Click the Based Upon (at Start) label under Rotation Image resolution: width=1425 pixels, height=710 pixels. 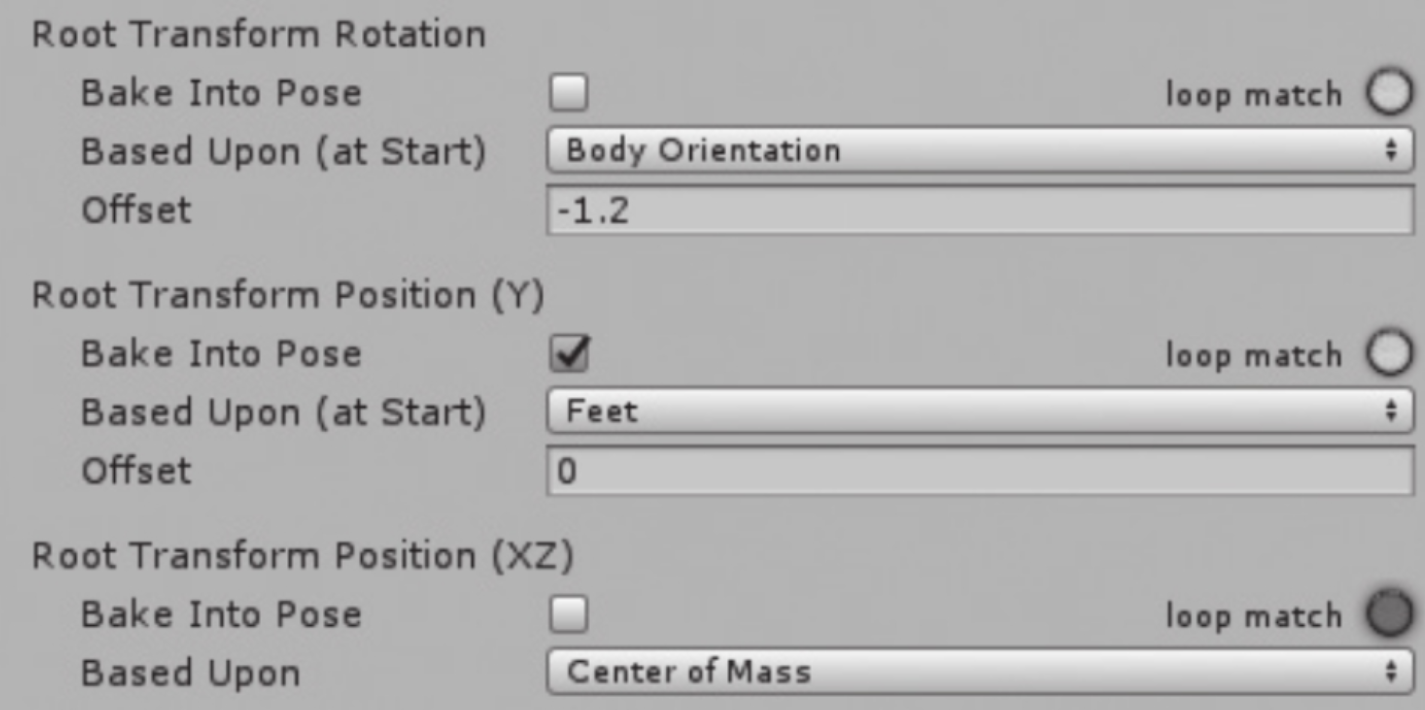coord(283,152)
